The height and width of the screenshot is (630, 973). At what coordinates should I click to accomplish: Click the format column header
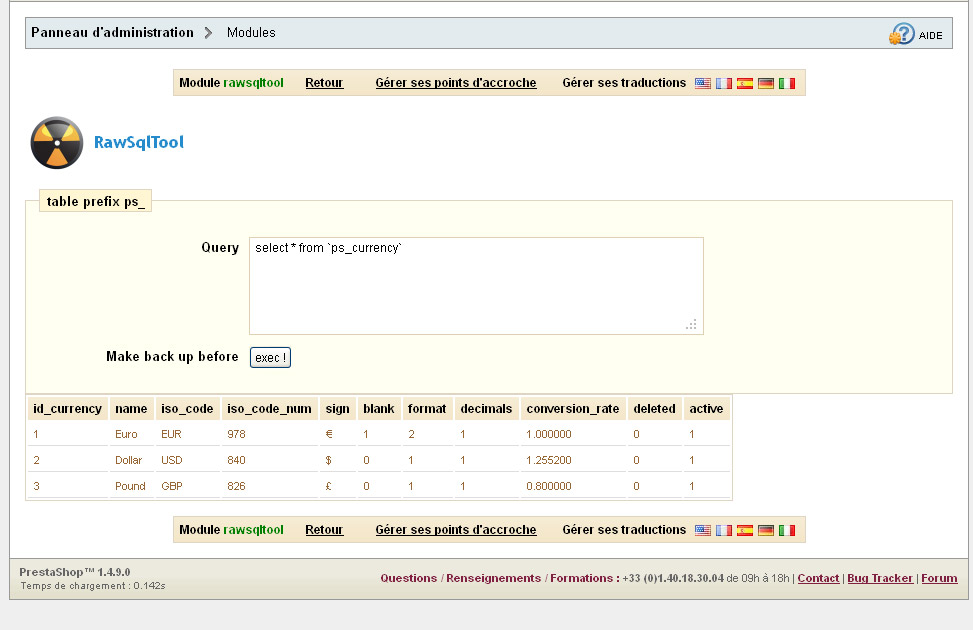(427, 408)
